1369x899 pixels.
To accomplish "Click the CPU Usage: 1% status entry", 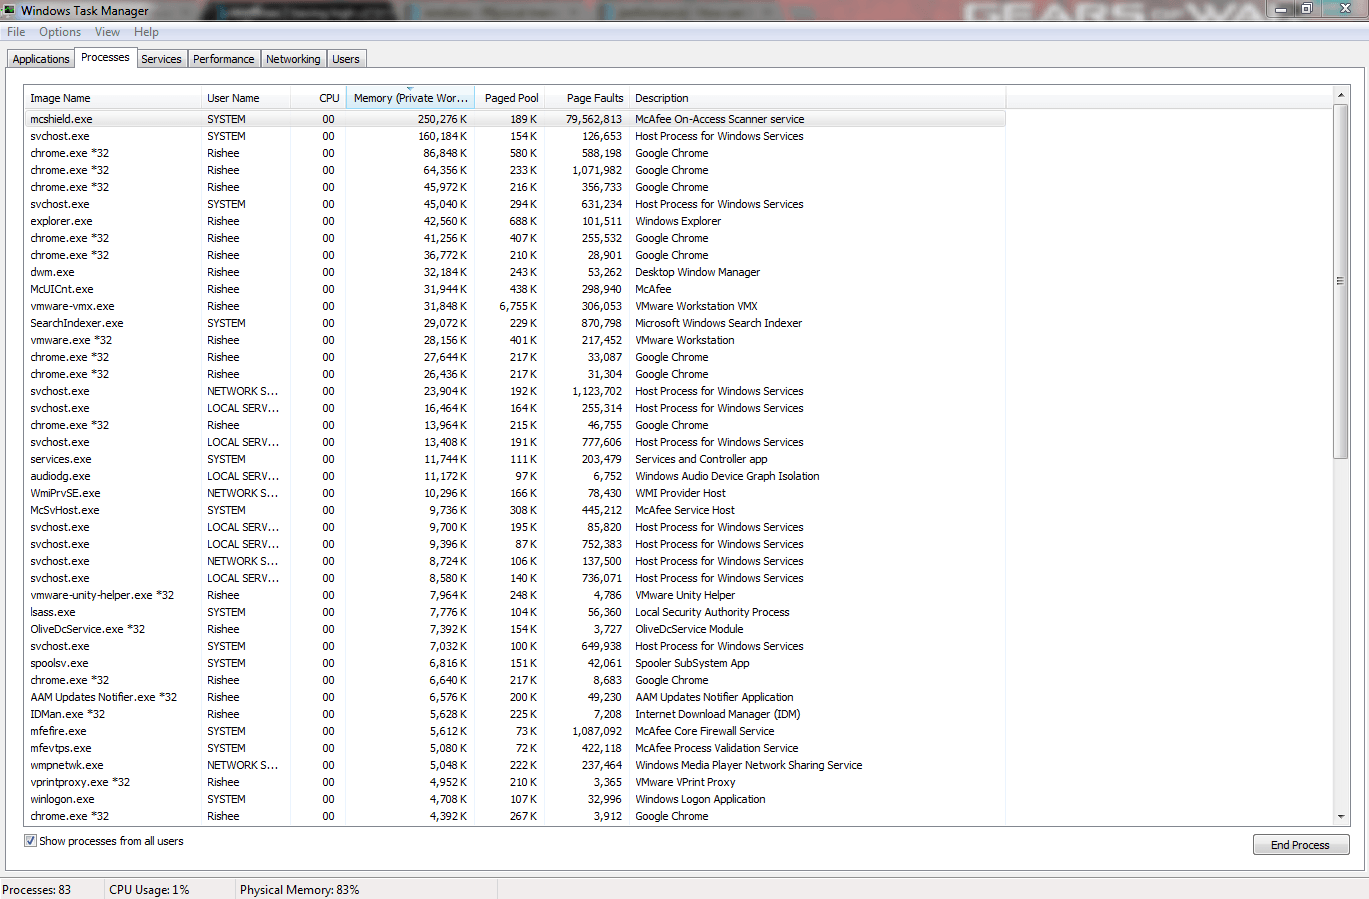I will pos(149,889).
